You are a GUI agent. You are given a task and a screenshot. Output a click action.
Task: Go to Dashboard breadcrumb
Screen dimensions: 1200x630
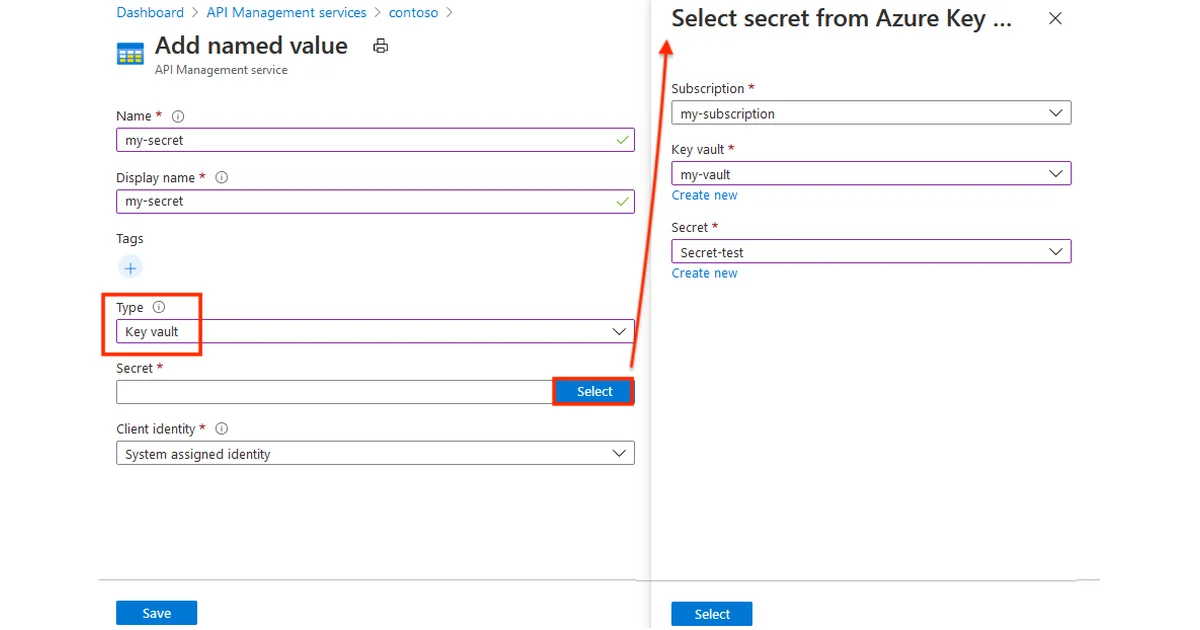(150, 13)
